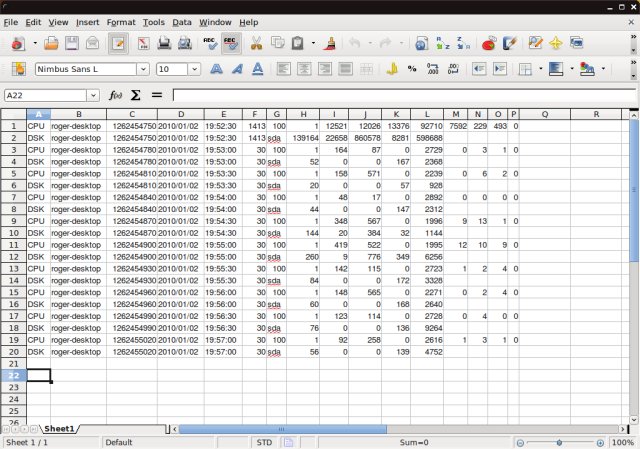This screenshot has height=449, width=640.
Task: Click the Cut scissors icon
Action: [x=256, y=43]
